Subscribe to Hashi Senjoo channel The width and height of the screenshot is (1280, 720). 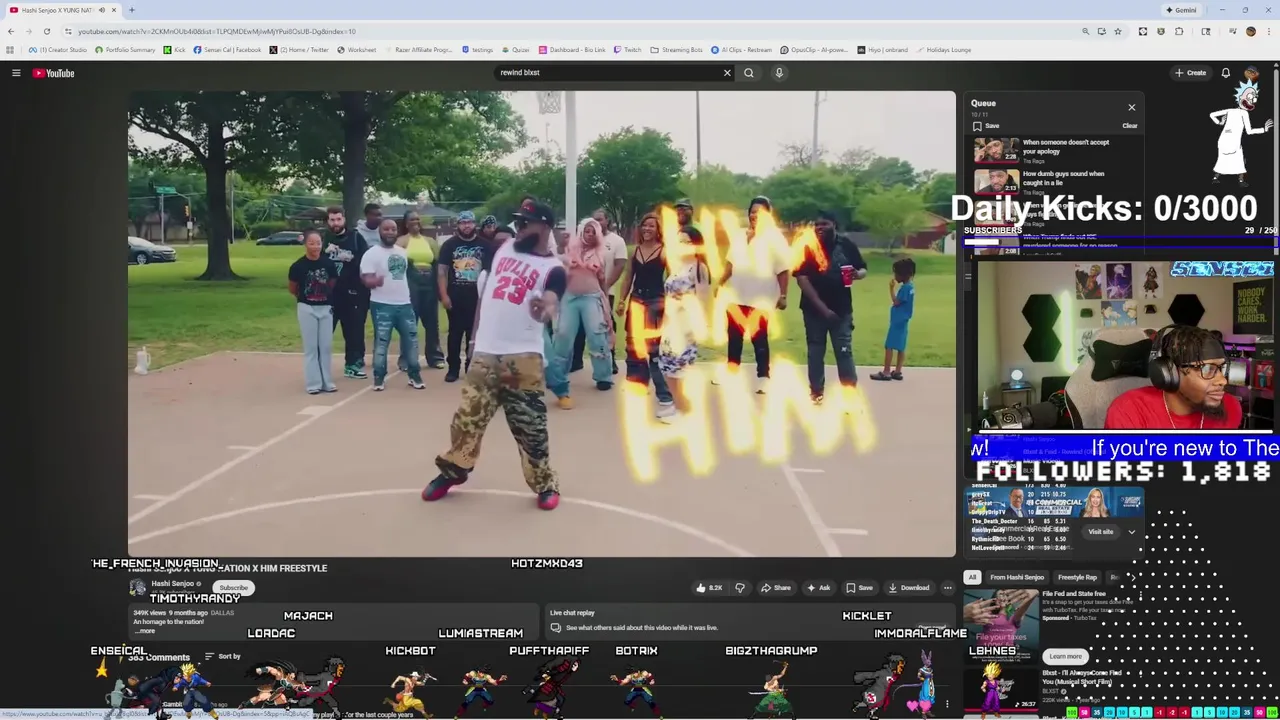(233, 588)
